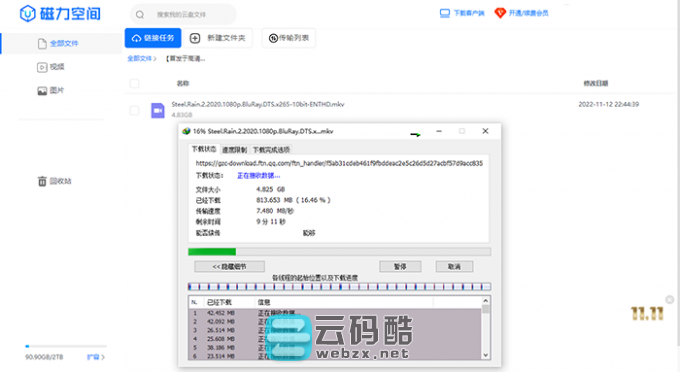680x372 pixels.
Task: Switch to the 下载完成选项 tab
Action: point(271,150)
